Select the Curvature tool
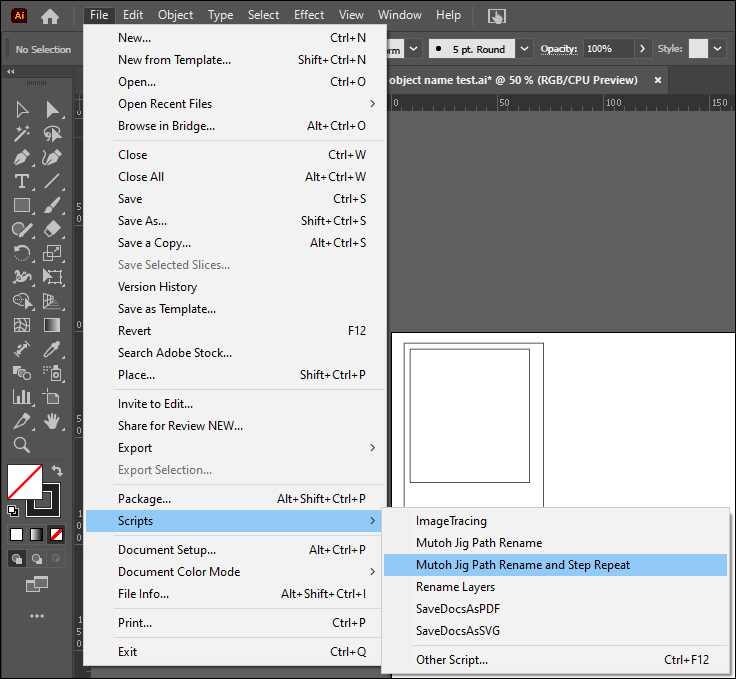Viewport: 736px width, 679px height. click(x=52, y=158)
